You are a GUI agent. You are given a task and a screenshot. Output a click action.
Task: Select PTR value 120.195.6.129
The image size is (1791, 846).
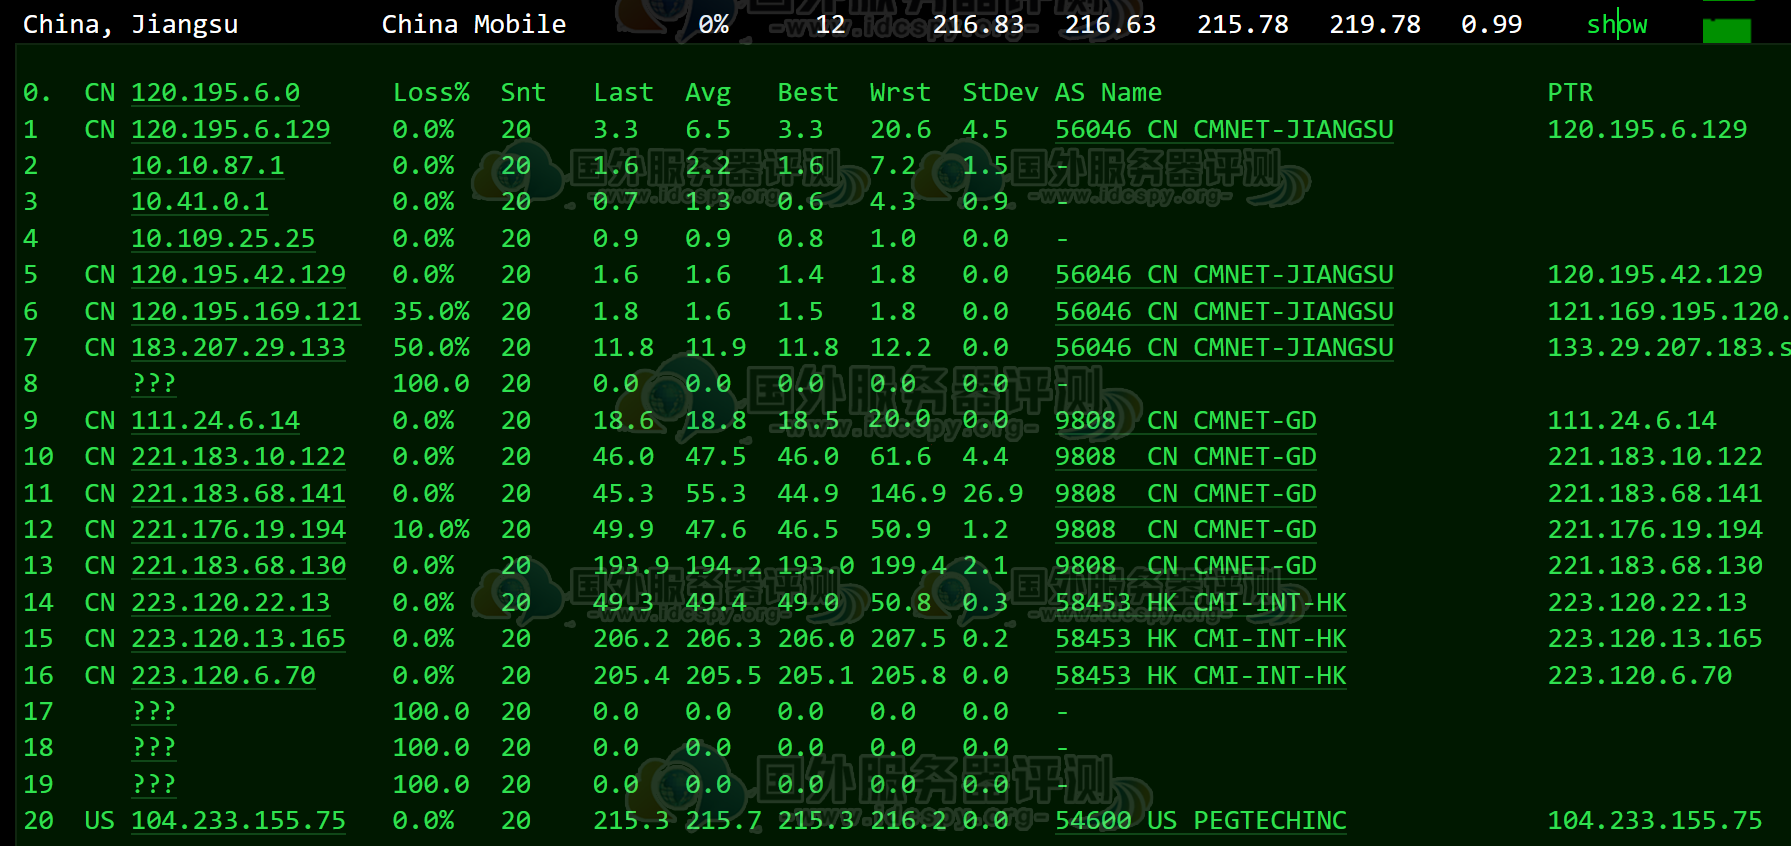1647,130
